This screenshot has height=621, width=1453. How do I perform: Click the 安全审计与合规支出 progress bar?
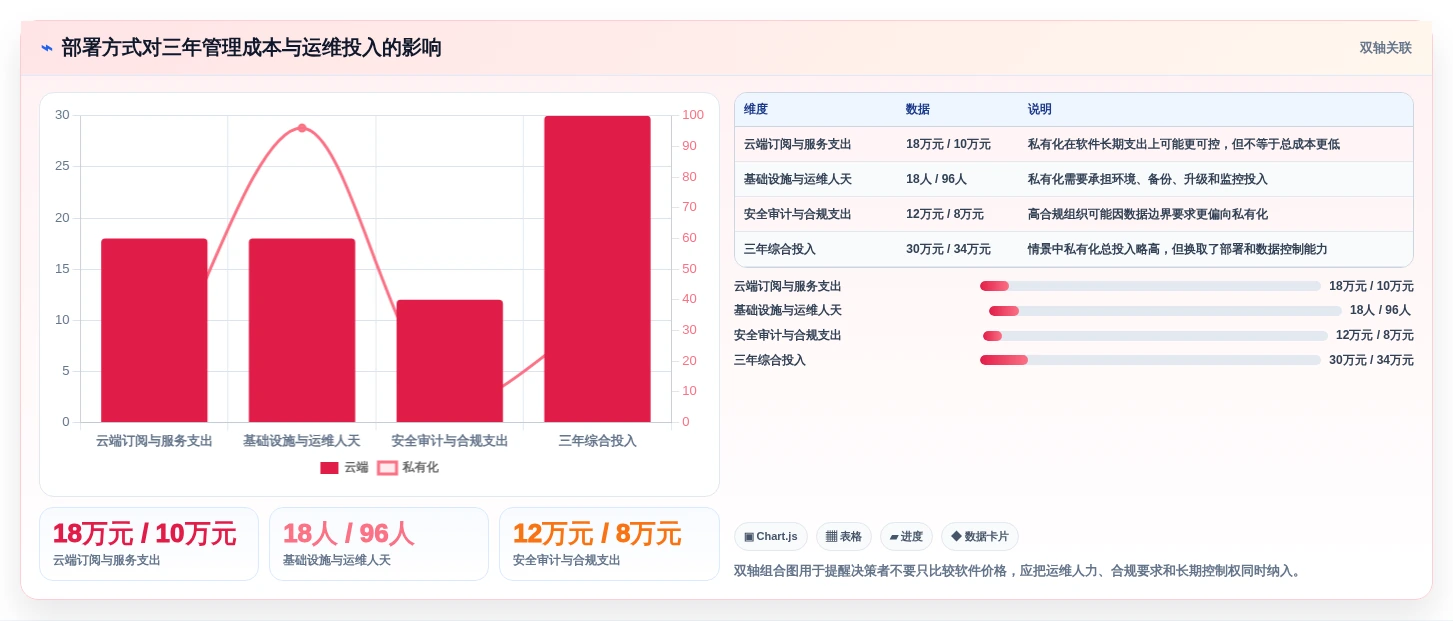click(1155, 336)
